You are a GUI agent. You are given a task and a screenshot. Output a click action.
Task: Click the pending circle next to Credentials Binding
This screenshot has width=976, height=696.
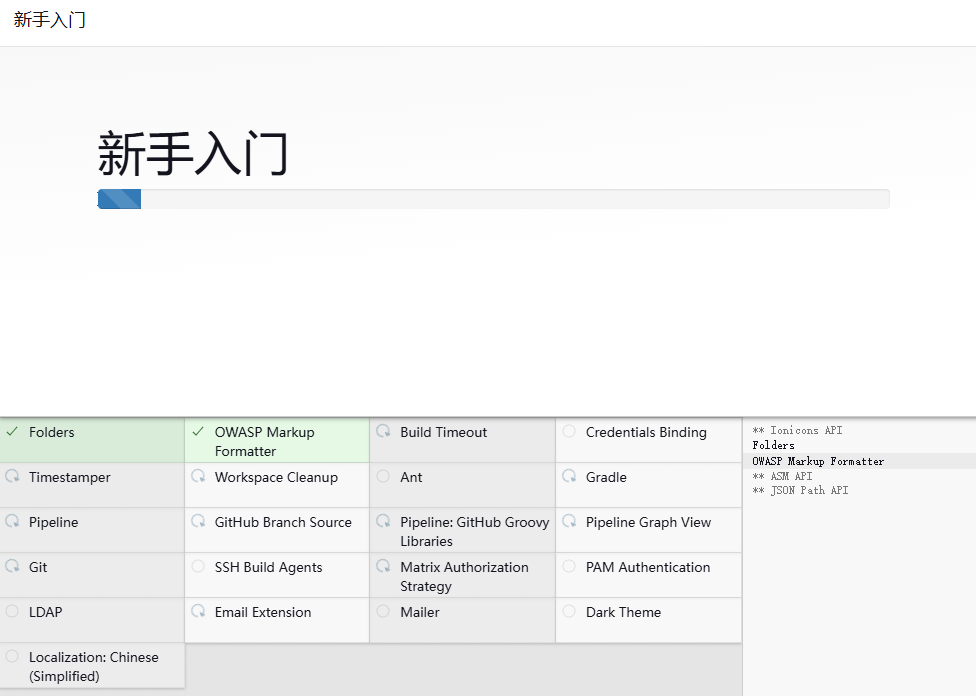569,432
